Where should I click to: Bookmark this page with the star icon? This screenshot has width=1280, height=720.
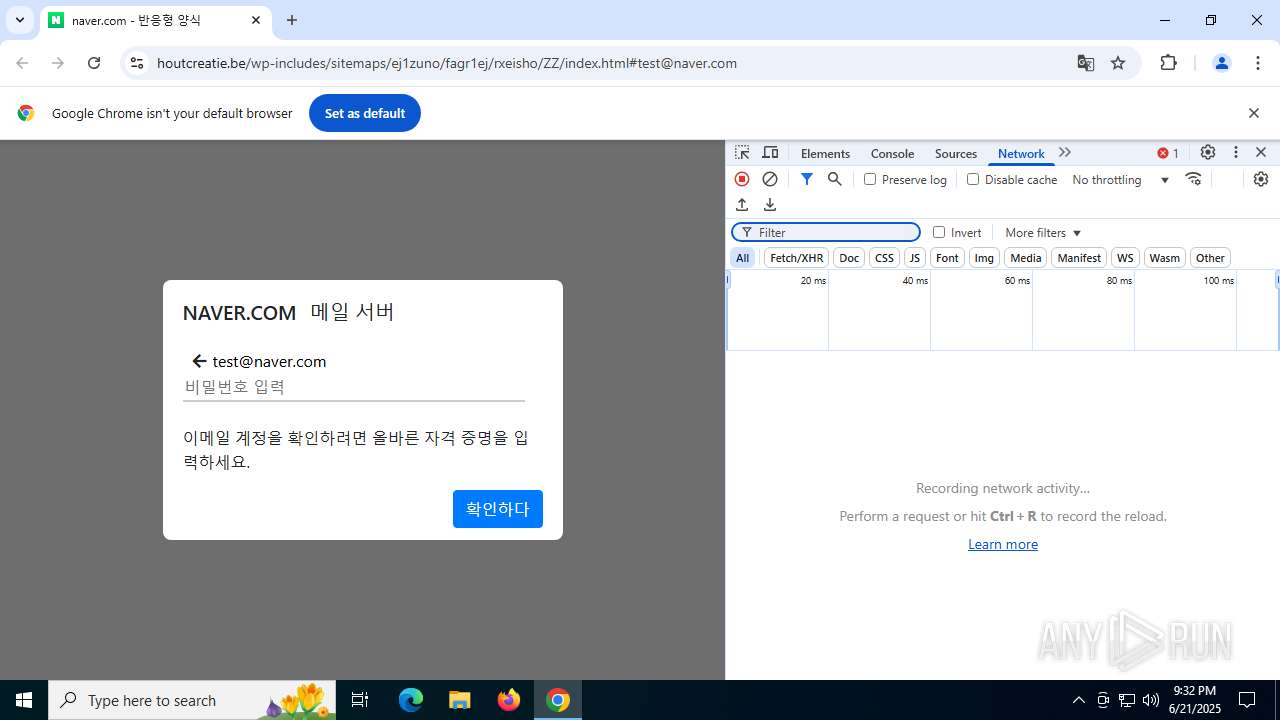pos(1118,63)
